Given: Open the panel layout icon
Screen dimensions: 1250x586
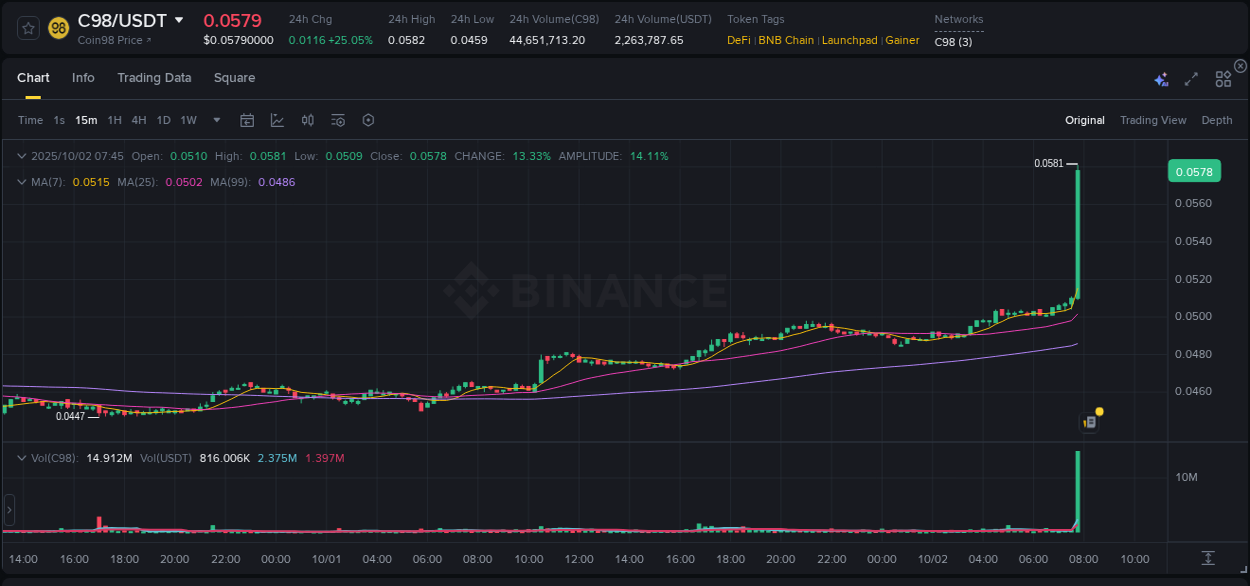Looking at the screenshot, I should (1222, 77).
